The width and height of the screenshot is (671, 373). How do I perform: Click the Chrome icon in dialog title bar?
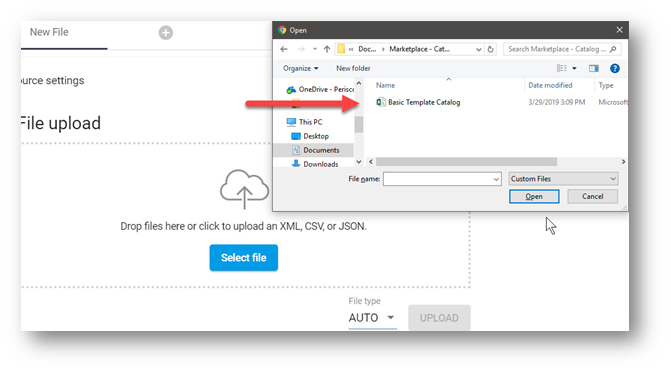(282, 30)
